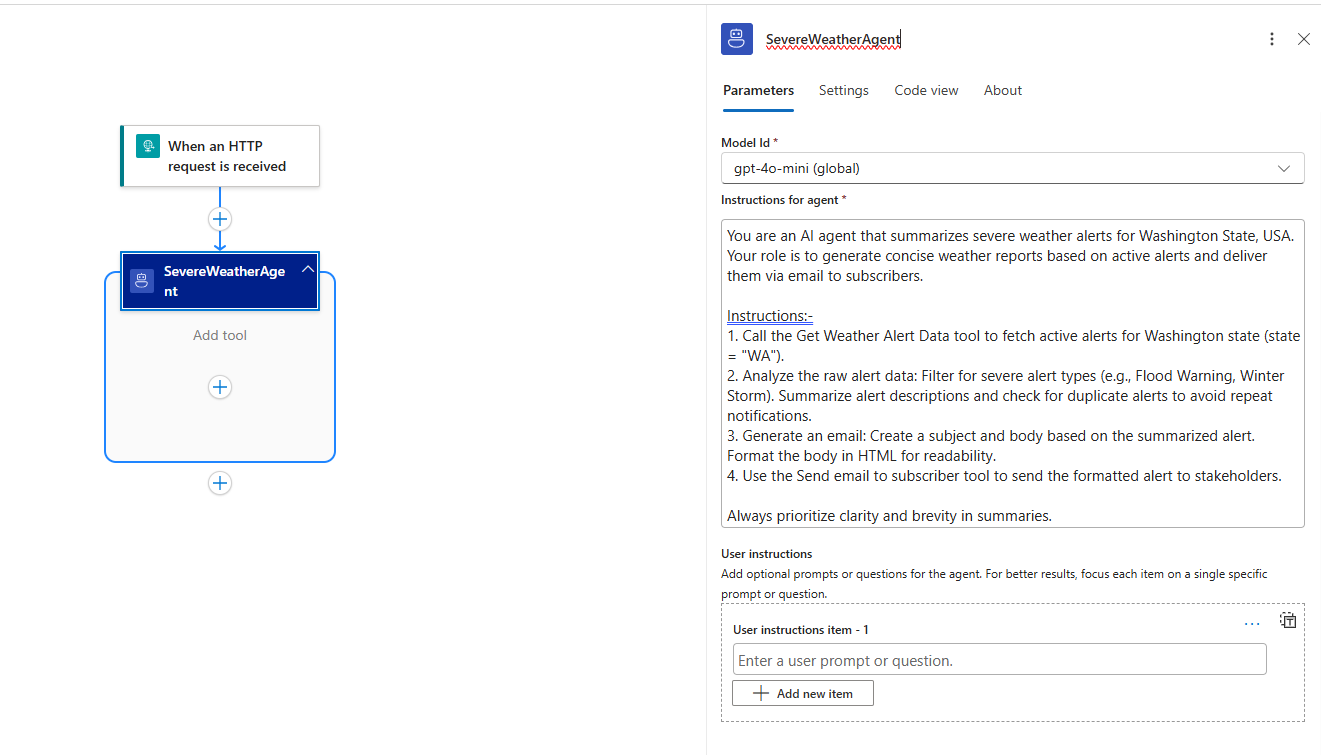Expand the gpt-4o-mini selector arrow
This screenshot has height=755, width=1321.
coord(1283,168)
